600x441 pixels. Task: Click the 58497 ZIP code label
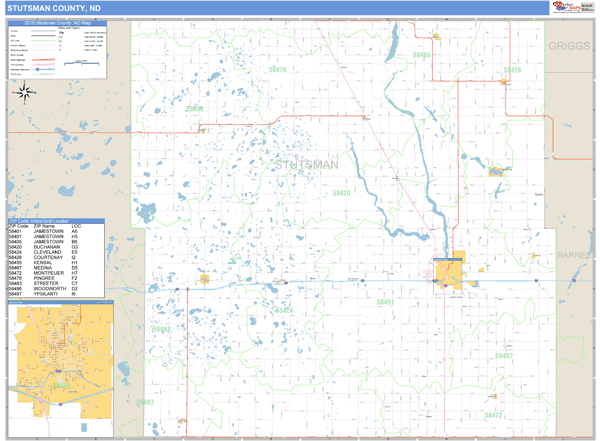tap(503, 356)
